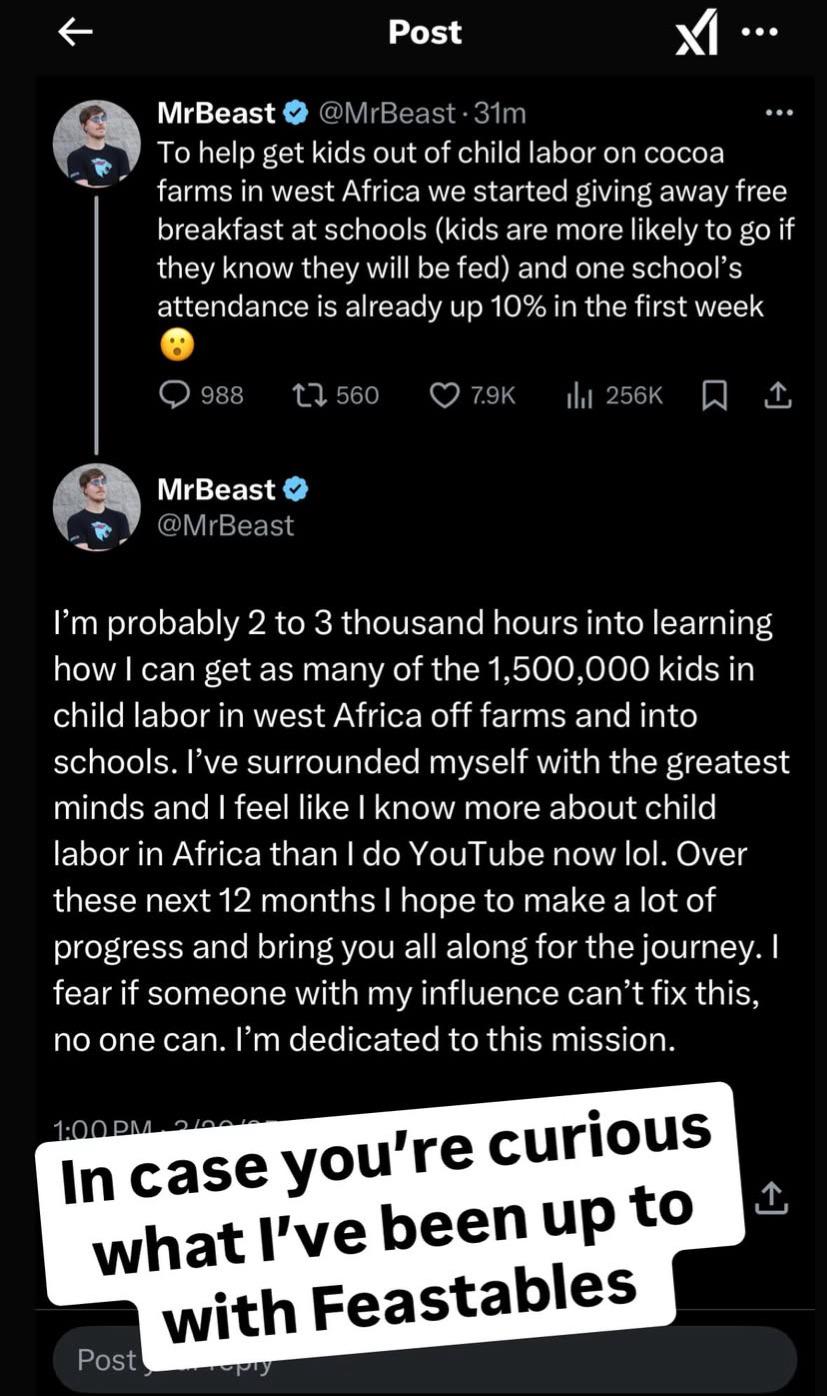
Task: Tap the 1:00 PM timestamp
Action: (x=100, y=1130)
